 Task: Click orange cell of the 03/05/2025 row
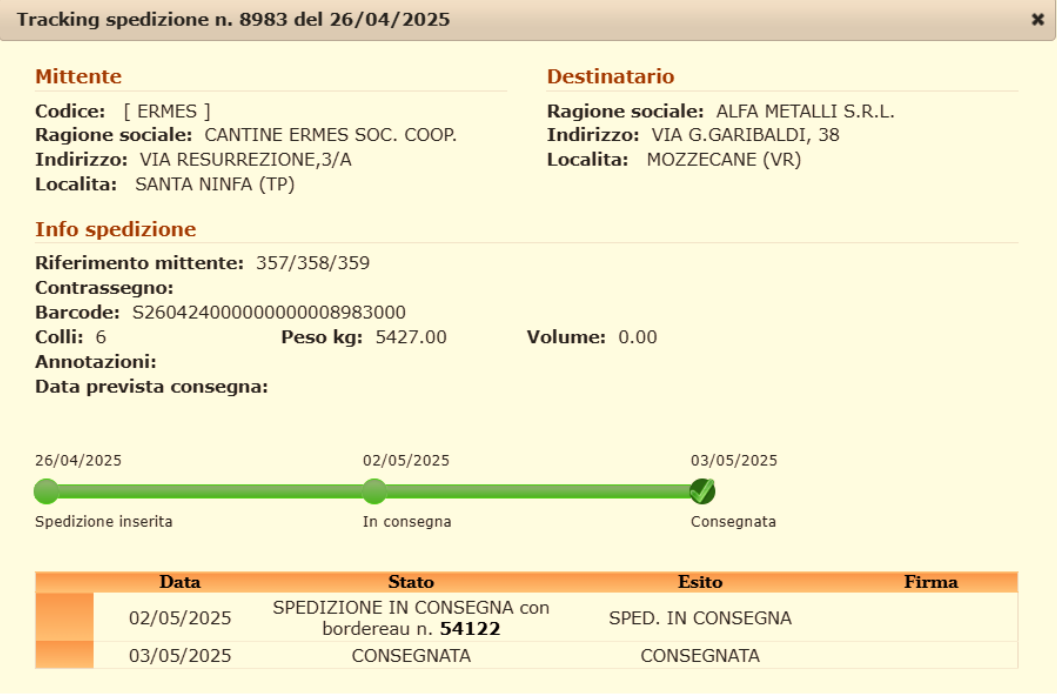coord(64,656)
